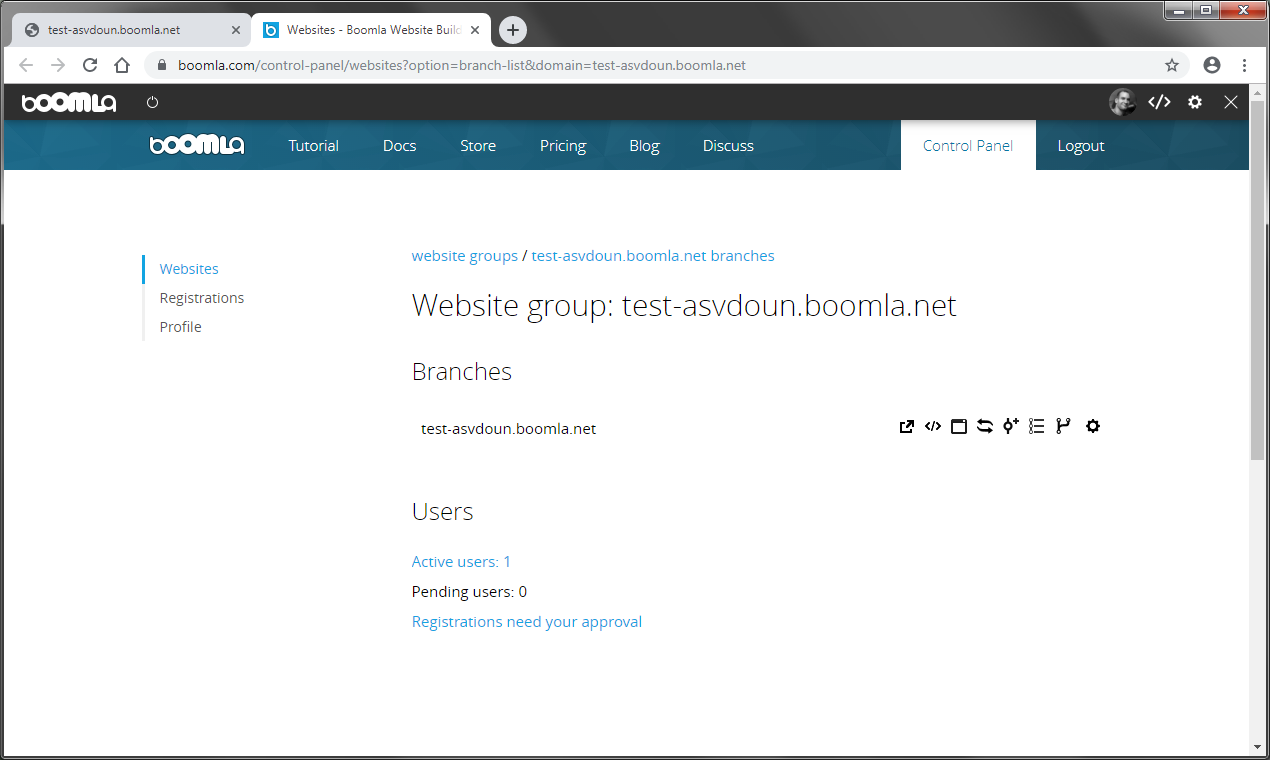1270x760 pixels.
Task: Open branch site in new window icon
Action: (907, 427)
